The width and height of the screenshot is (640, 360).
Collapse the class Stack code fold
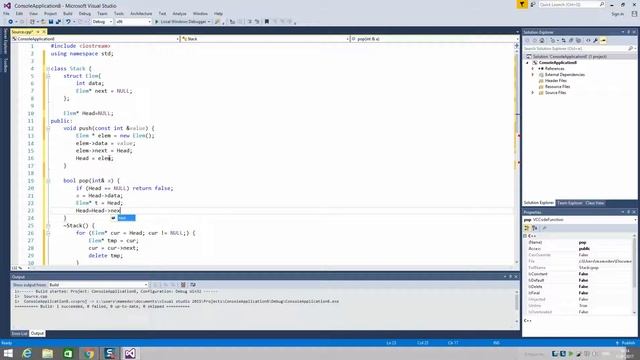(48, 69)
